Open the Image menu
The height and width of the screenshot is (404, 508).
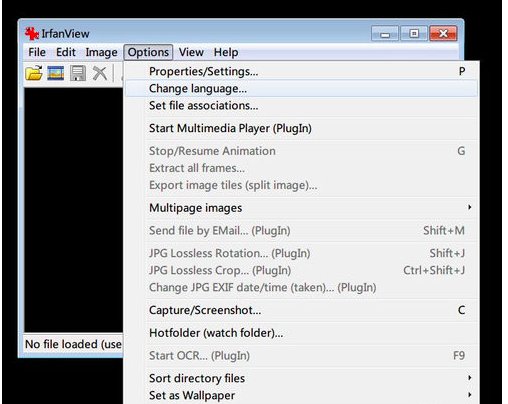101,52
